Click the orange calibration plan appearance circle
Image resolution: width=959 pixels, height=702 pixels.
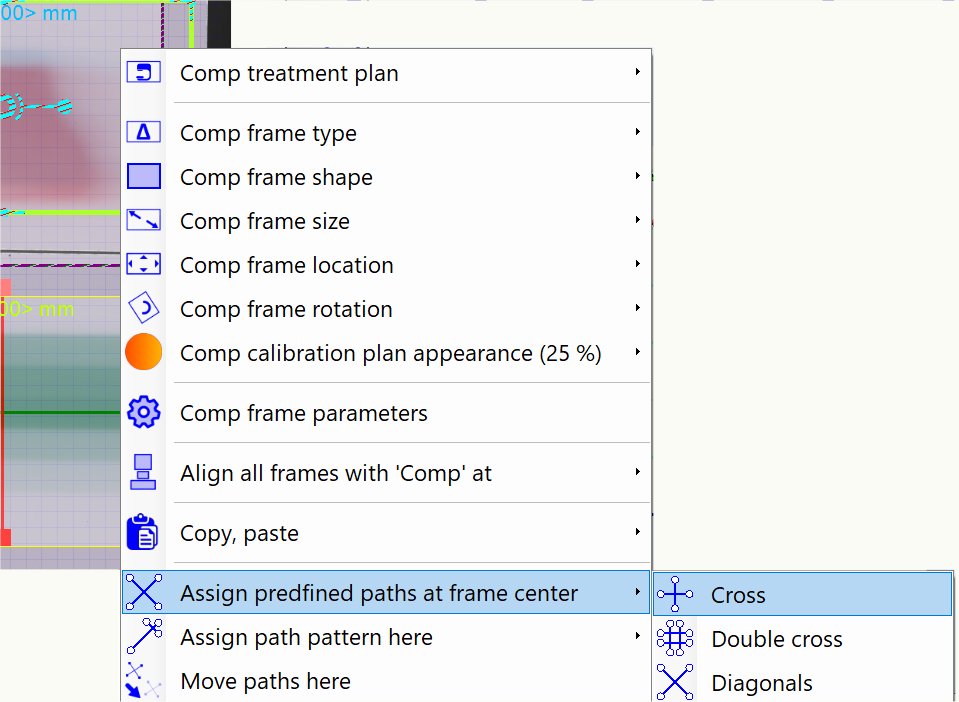point(144,353)
